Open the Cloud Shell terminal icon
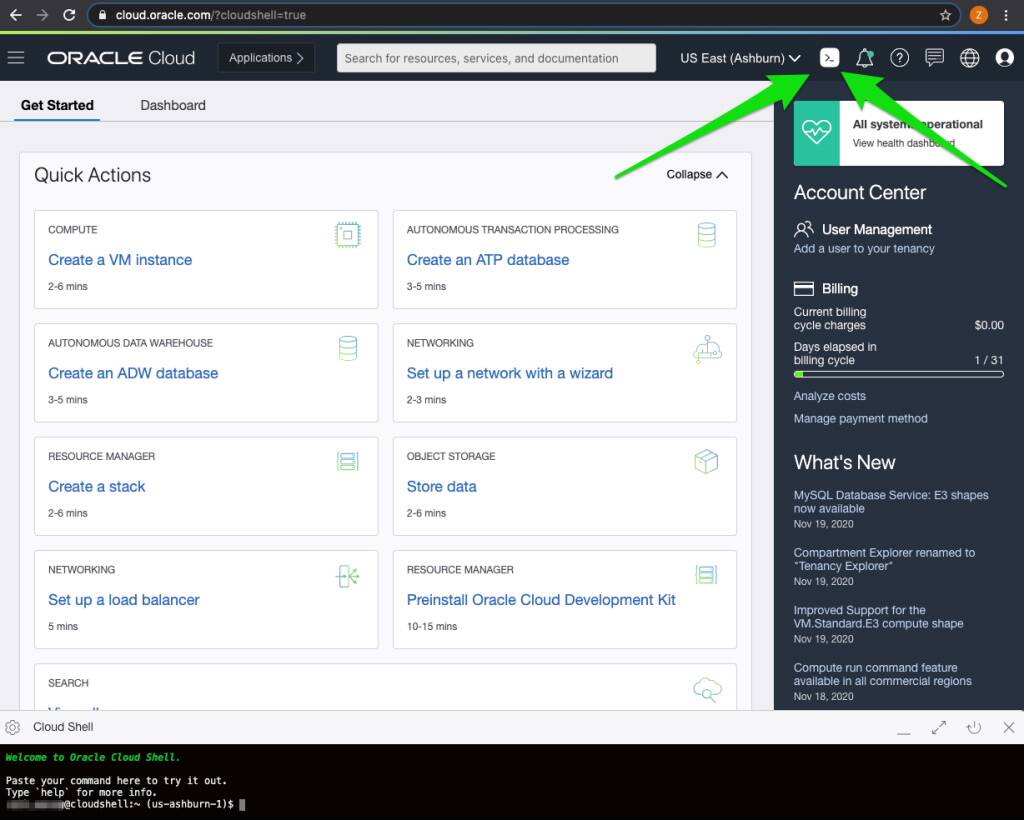 pyautogui.click(x=829, y=57)
